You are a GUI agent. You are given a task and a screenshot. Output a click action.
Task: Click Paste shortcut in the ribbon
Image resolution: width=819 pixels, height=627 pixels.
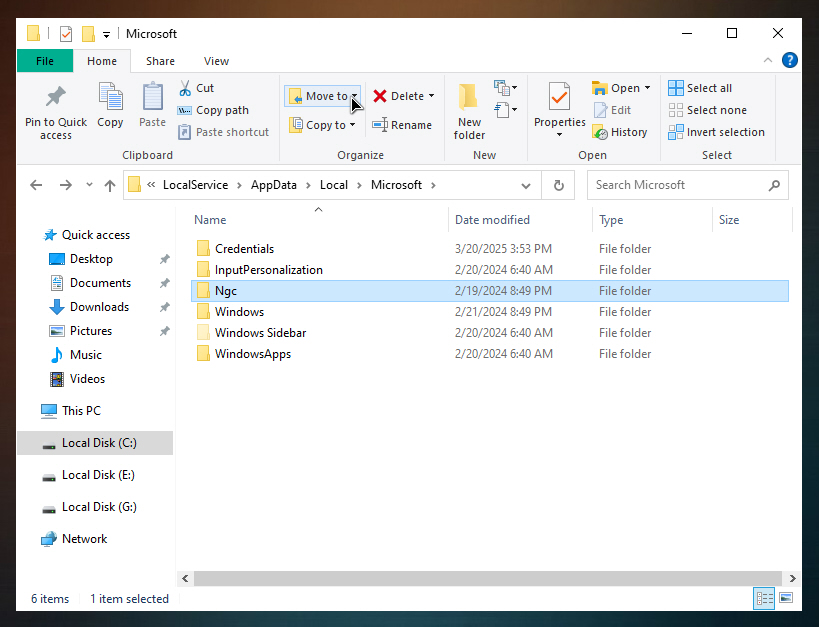224,132
